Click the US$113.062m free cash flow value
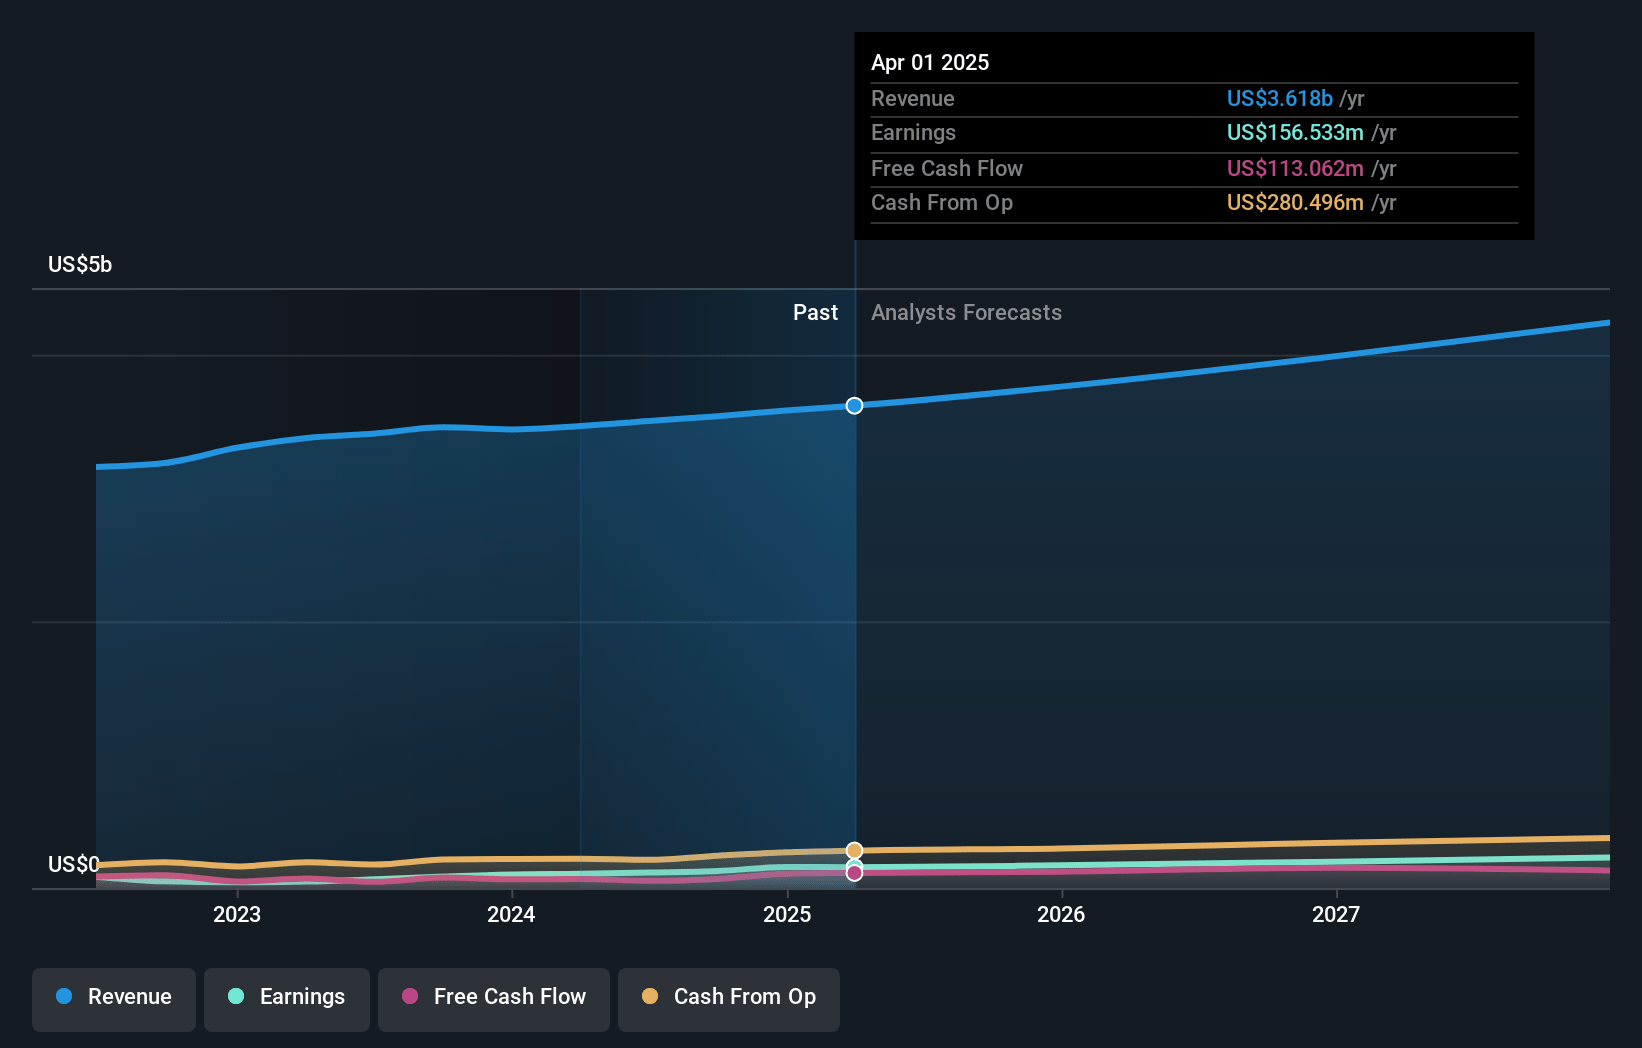The height and width of the screenshot is (1048, 1642). (x=1295, y=168)
